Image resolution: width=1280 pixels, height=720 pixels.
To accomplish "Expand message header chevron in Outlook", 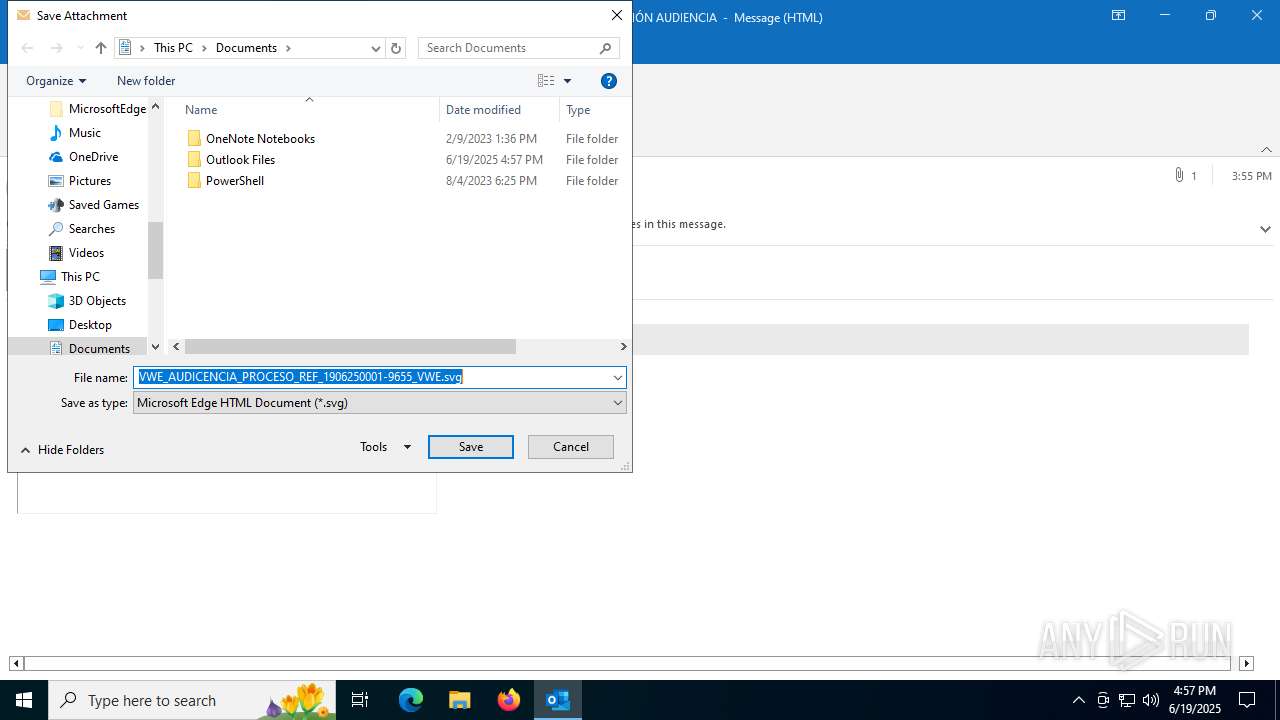I will [x=1265, y=229].
